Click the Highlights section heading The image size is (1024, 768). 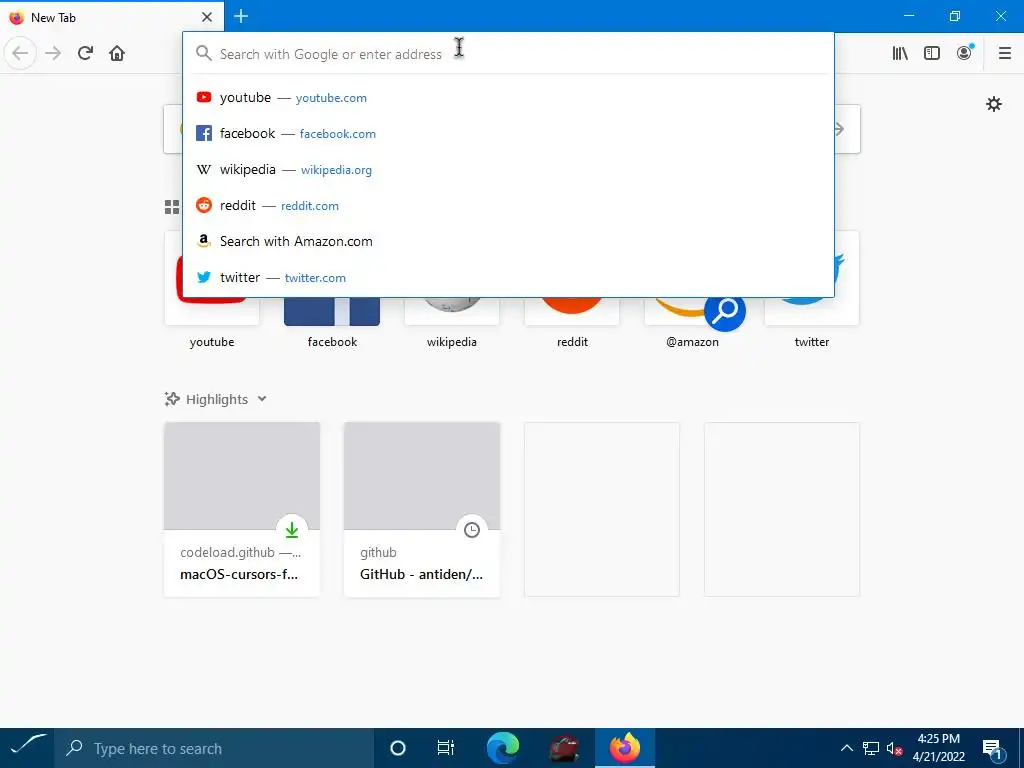pos(217,399)
